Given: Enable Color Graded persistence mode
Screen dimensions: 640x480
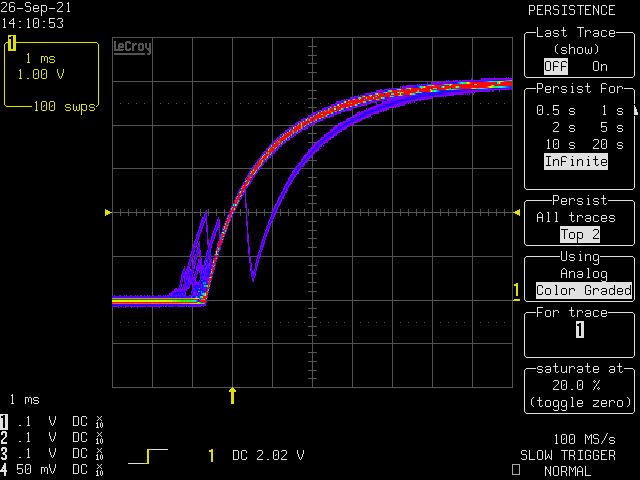Looking at the screenshot, I should coord(584,291).
